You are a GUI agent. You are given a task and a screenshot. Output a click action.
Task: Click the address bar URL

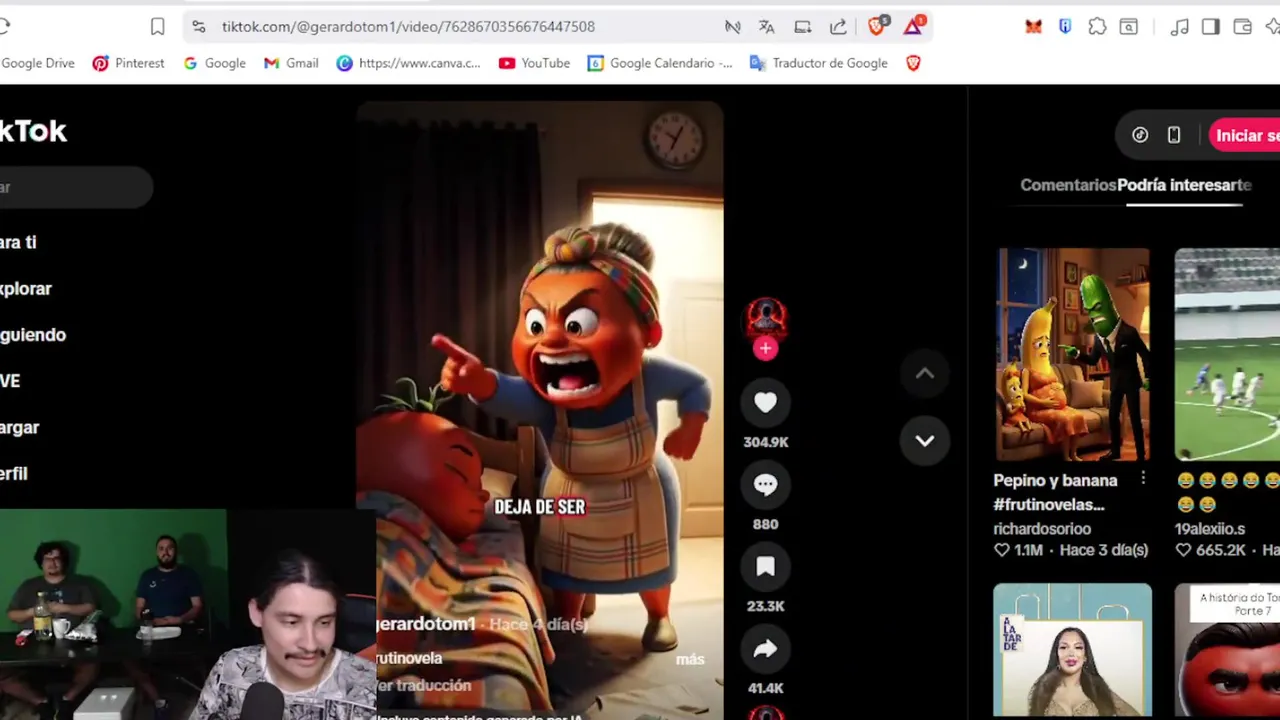408,27
